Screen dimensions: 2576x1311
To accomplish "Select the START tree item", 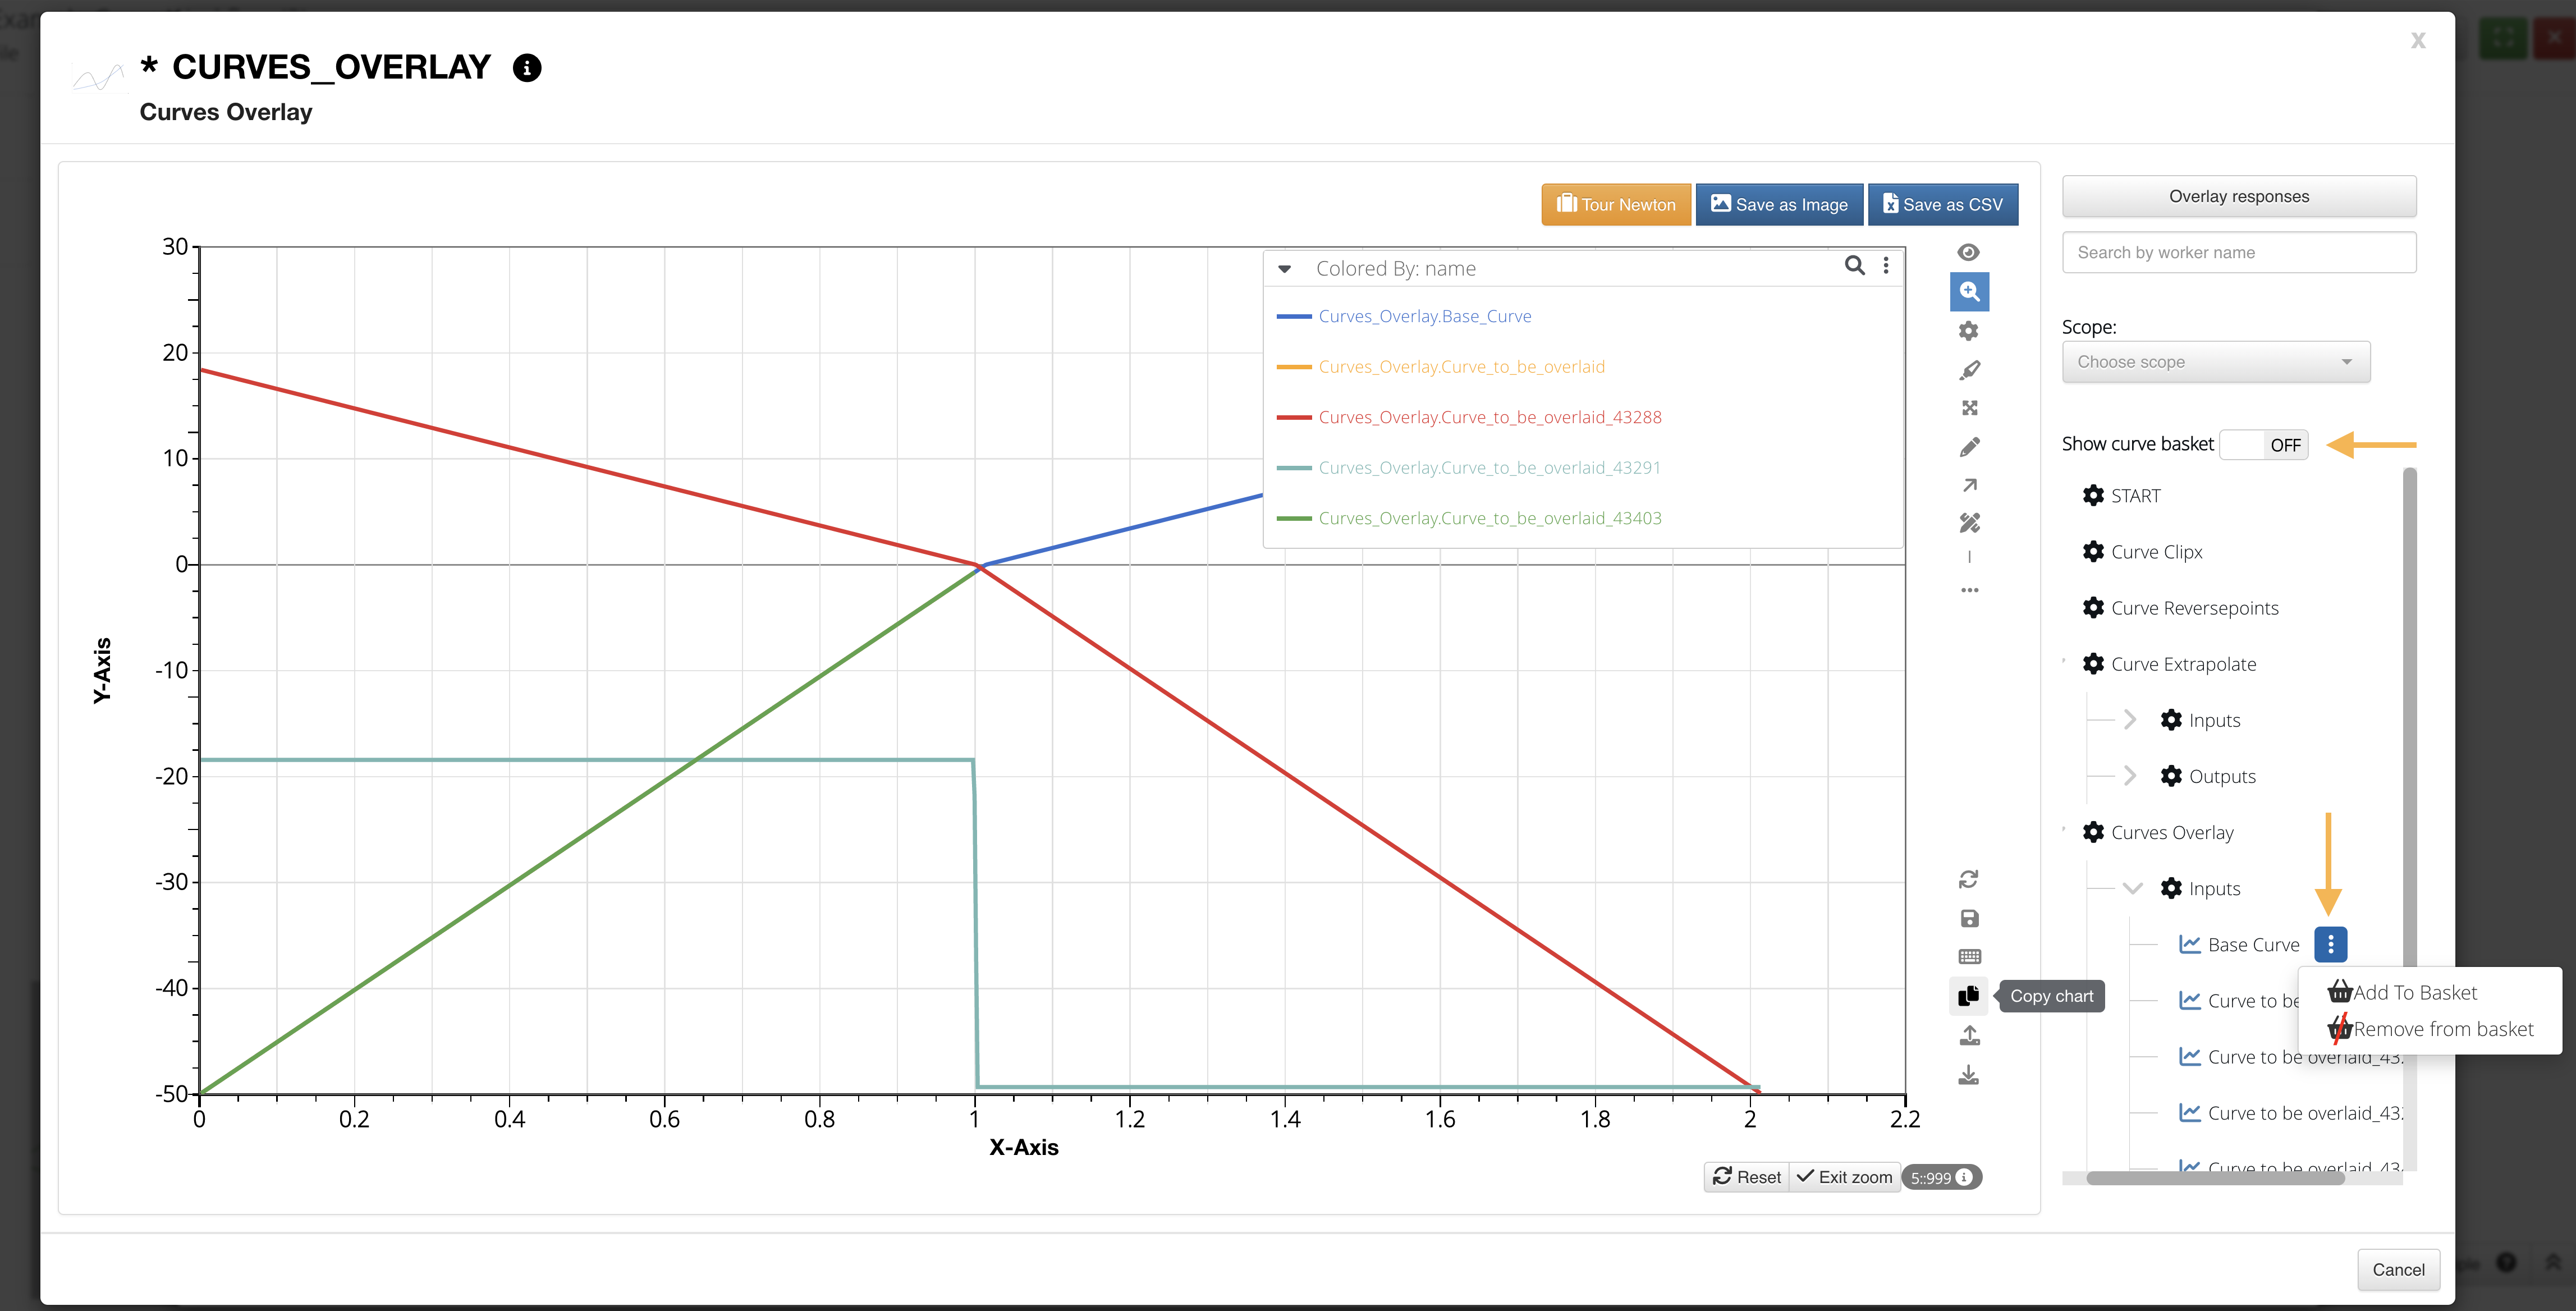I will pyautogui.click(x=2135, y=495).
